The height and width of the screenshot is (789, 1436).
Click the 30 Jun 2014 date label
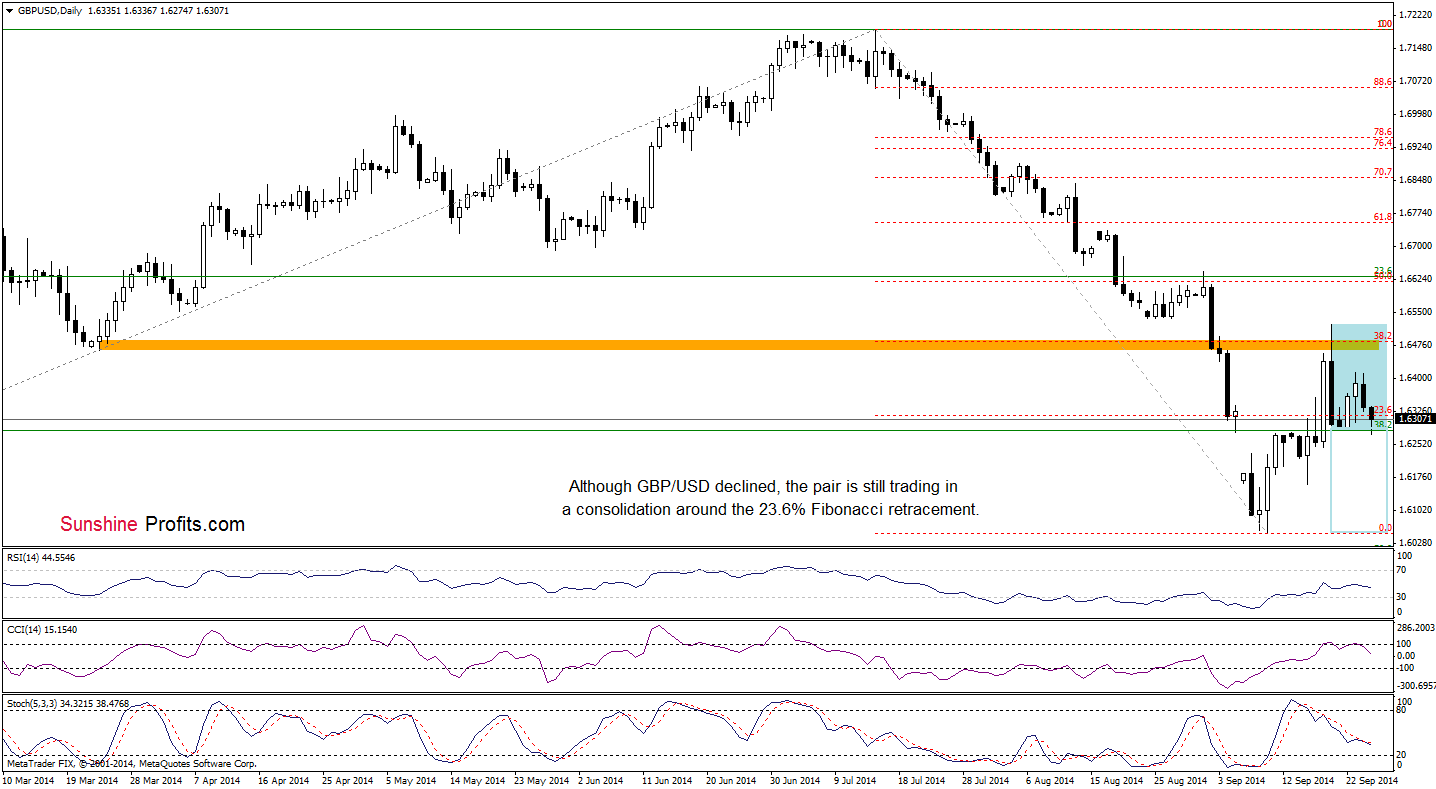click(x=795, y=778)
